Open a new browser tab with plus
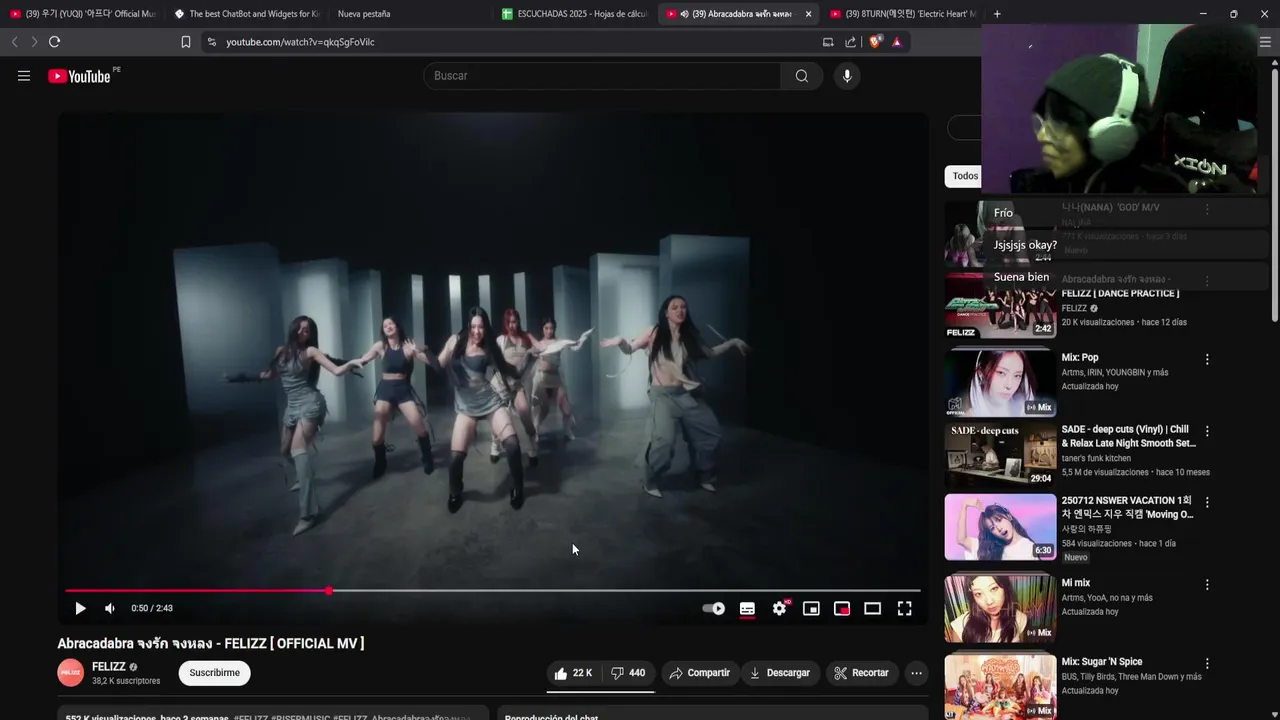Screen dimensions: 1280x720 point(997,14)
